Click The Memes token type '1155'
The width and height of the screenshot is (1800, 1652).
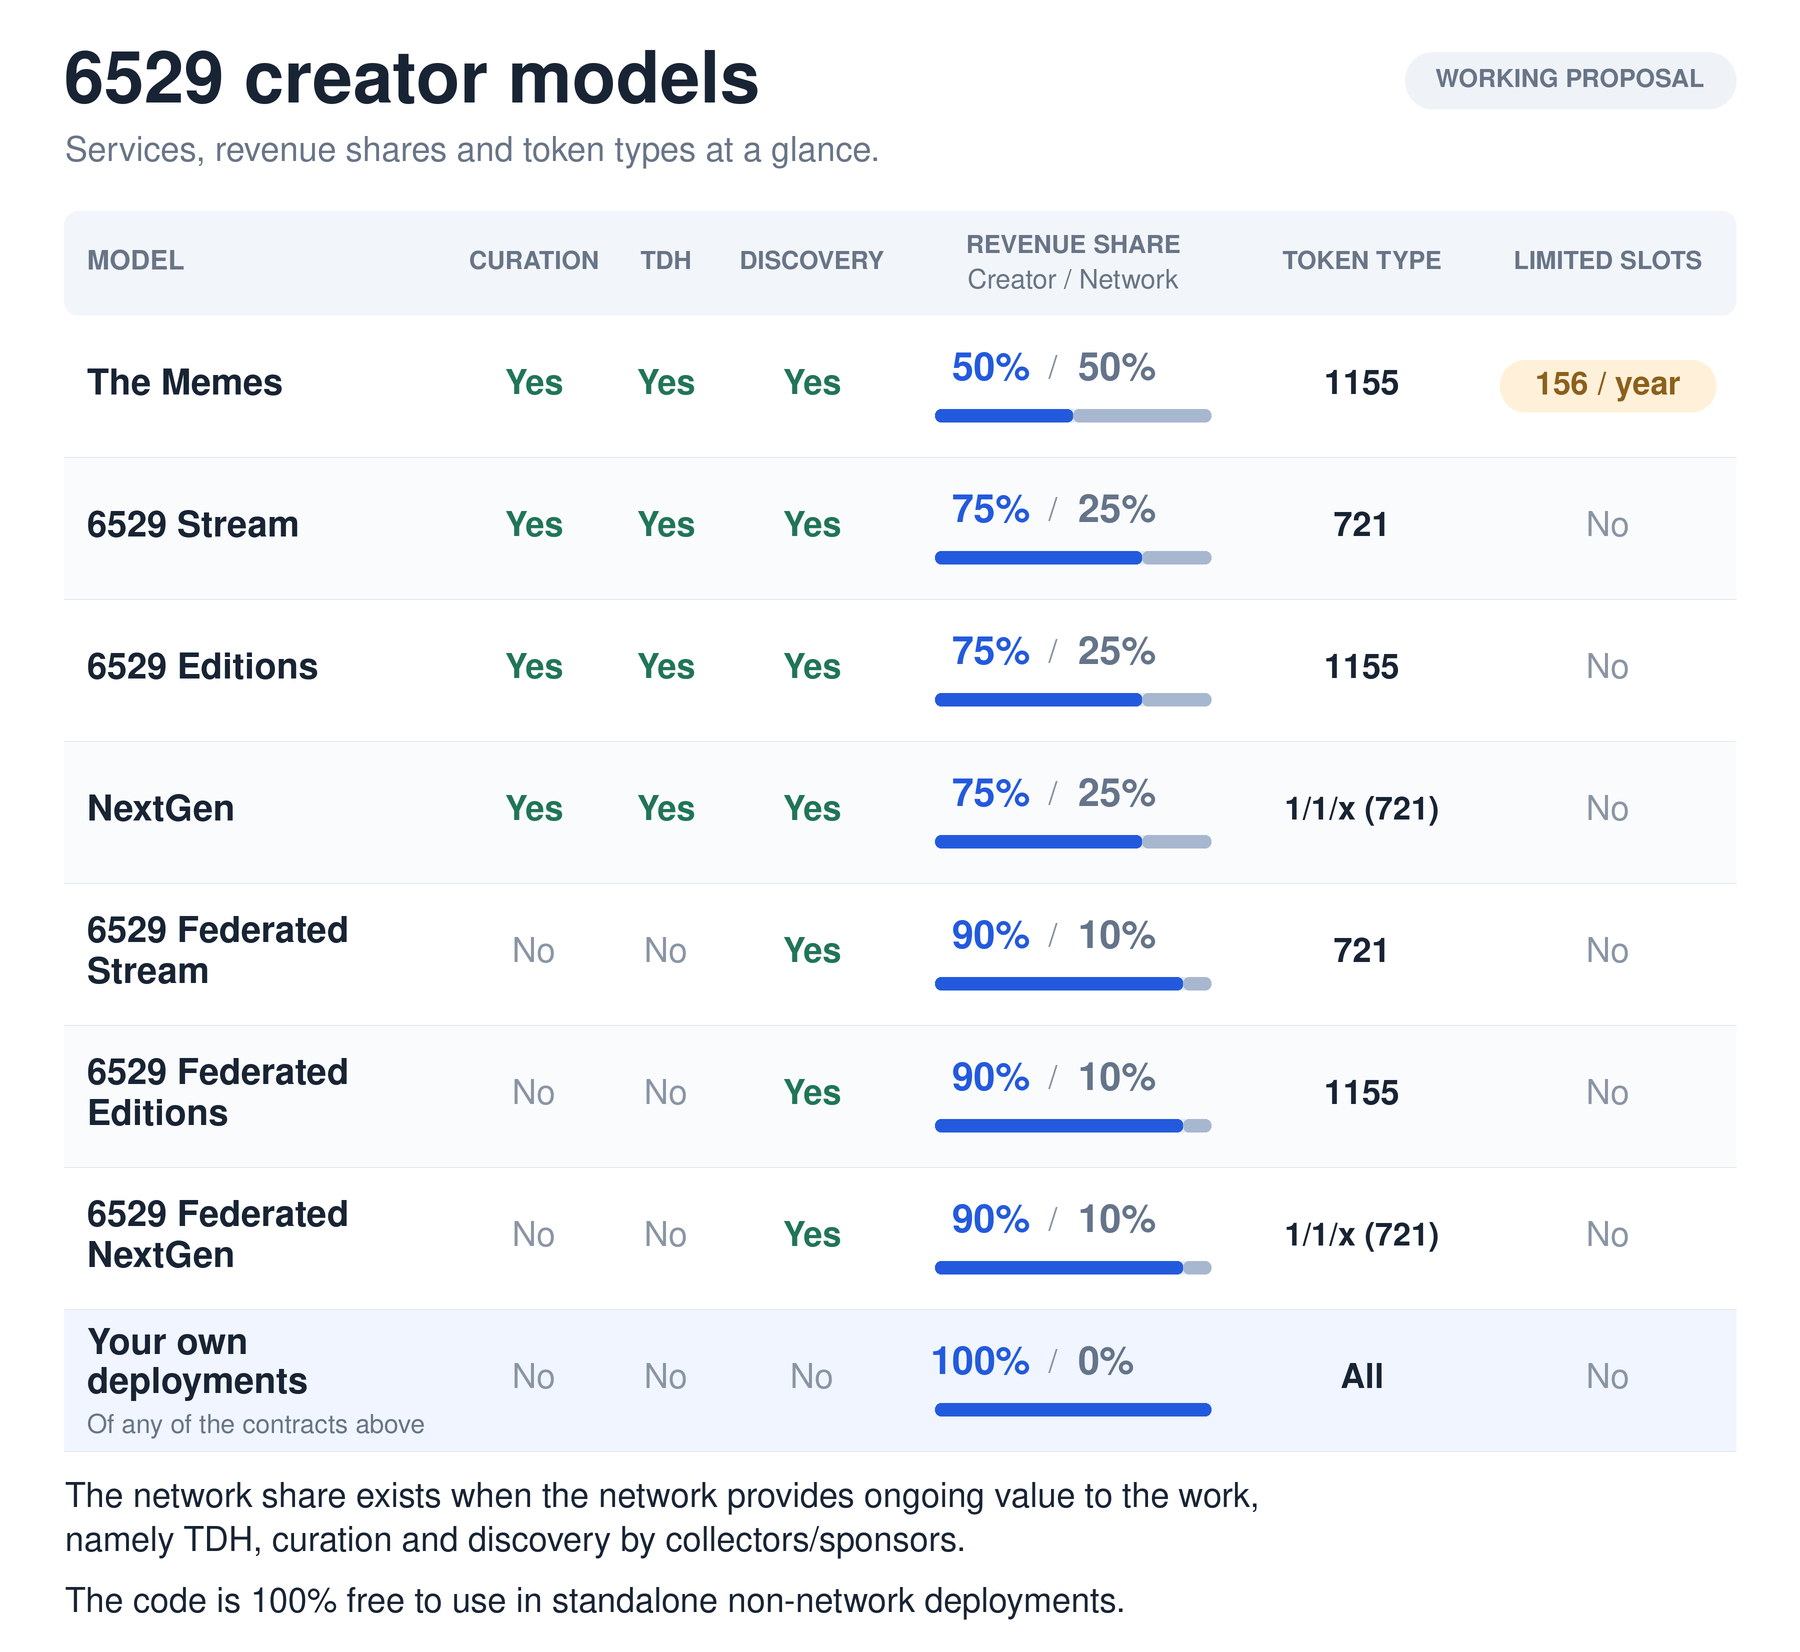(1362, 383)
